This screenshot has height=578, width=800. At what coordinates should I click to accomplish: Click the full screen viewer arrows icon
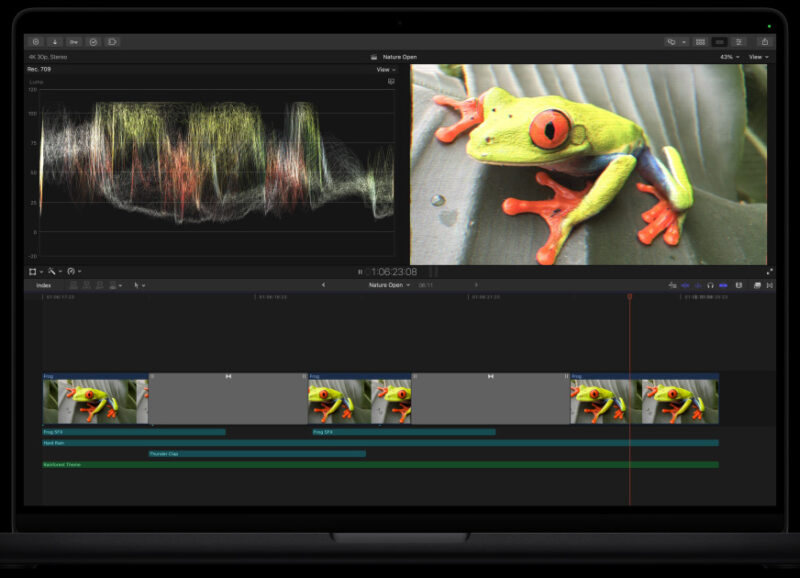(769, 272)
